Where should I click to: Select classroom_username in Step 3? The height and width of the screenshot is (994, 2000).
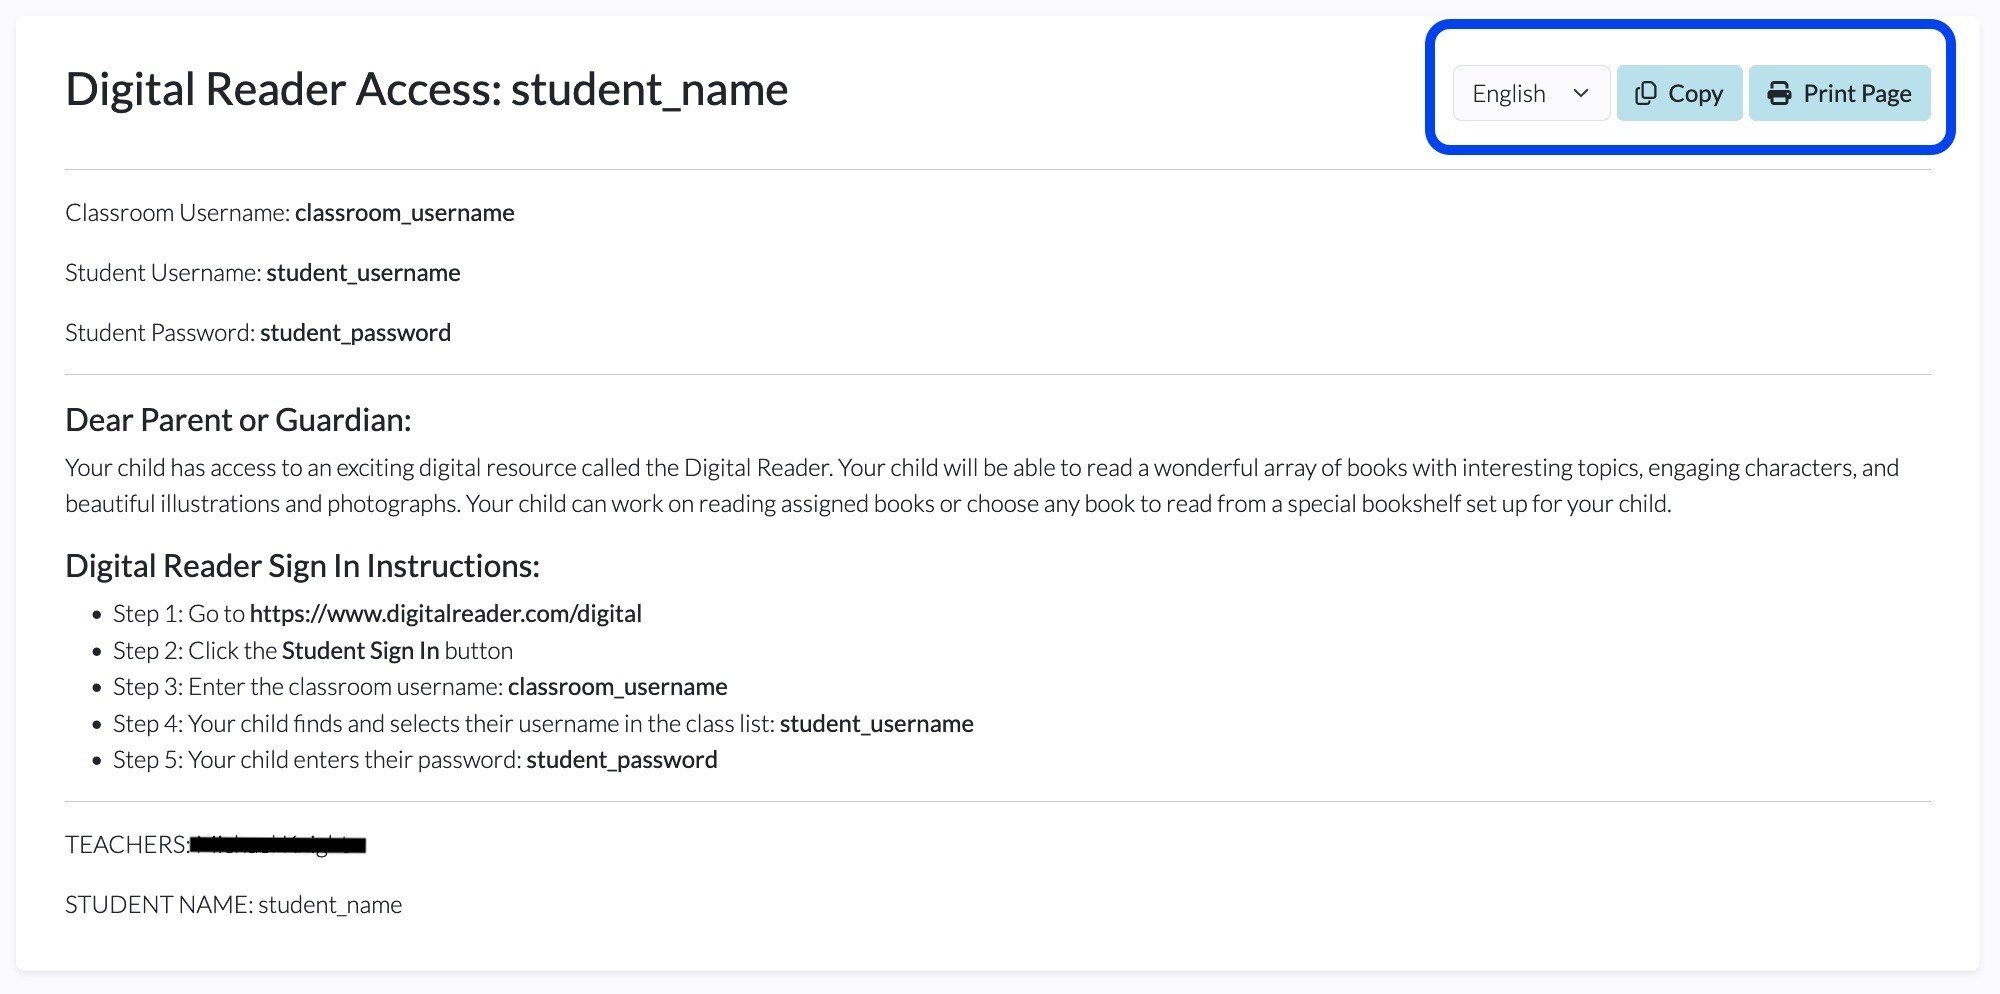(618, 687)
